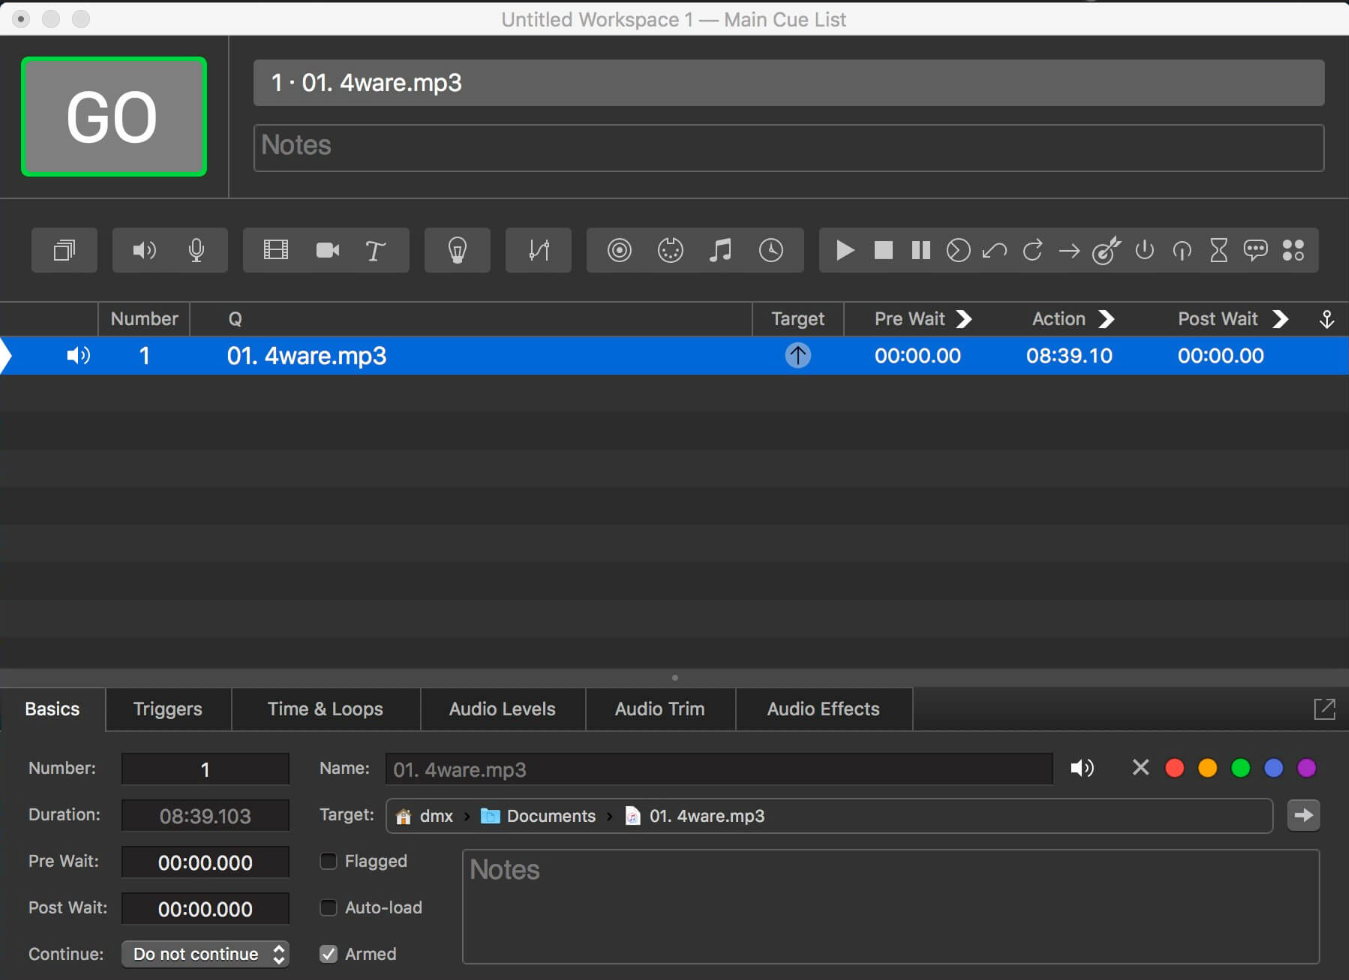Switch to the Audio Levels tab

pyautogui.click(x=502, y=709)
